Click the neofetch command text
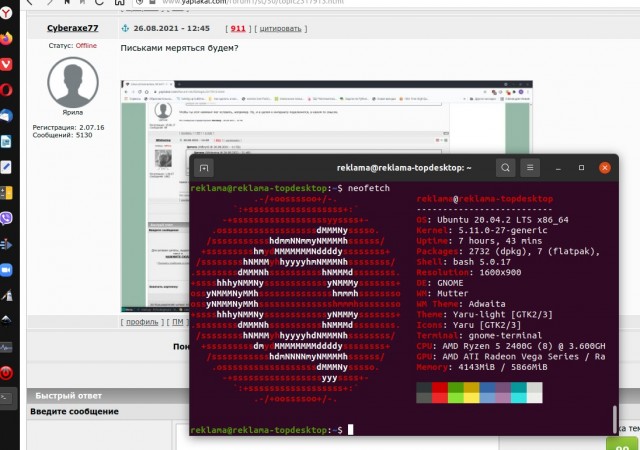The width and height of the screenshot is (640, 450). point(369,188)
